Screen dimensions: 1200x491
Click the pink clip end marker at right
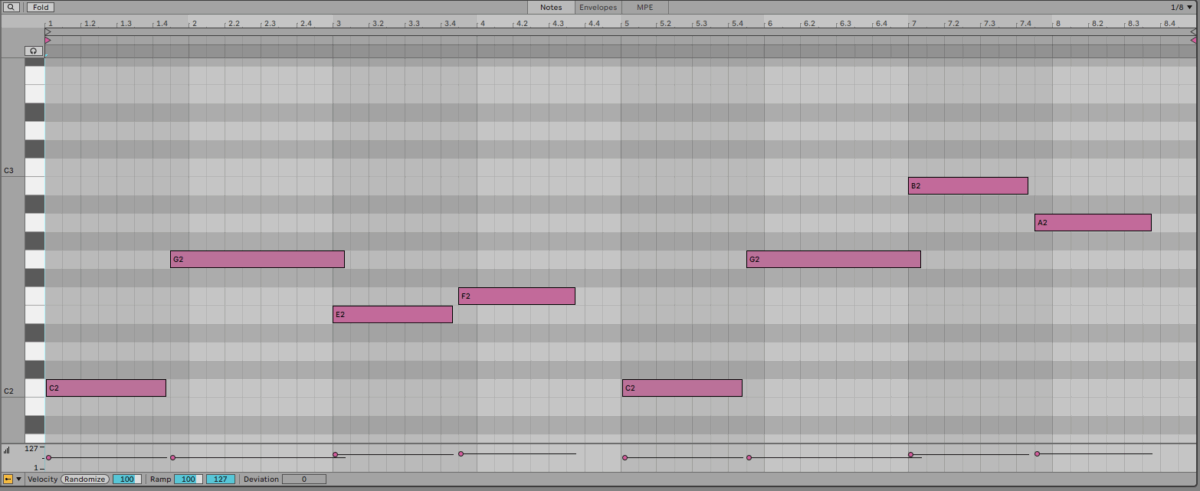pyautogui.click(x=1193, y=40)
